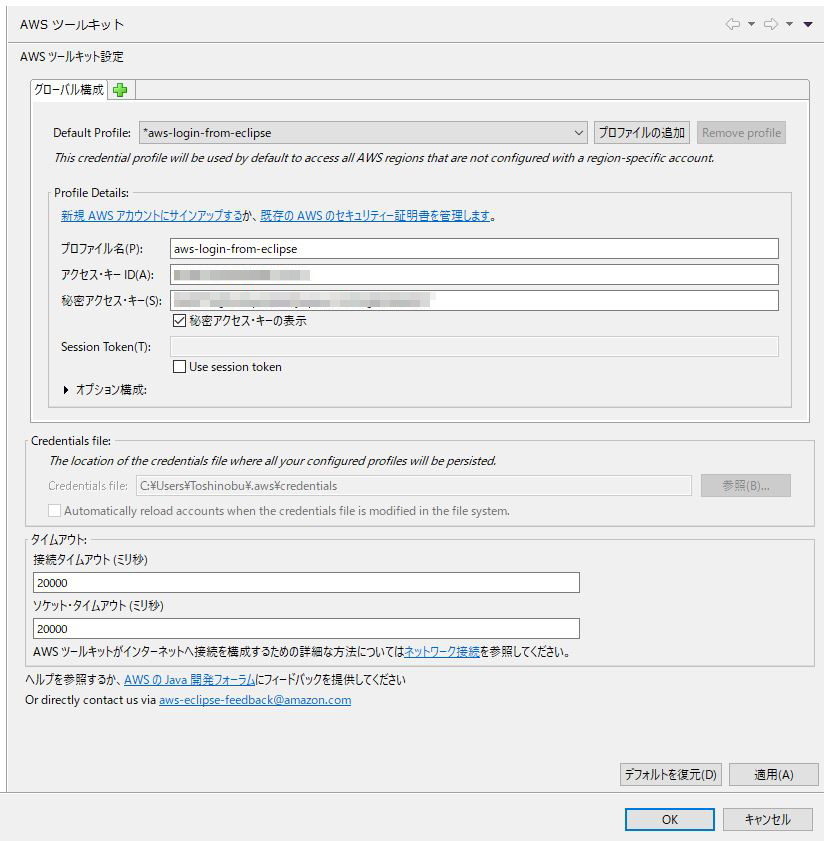Focus the プロファイル名 input field

(474, 249)
